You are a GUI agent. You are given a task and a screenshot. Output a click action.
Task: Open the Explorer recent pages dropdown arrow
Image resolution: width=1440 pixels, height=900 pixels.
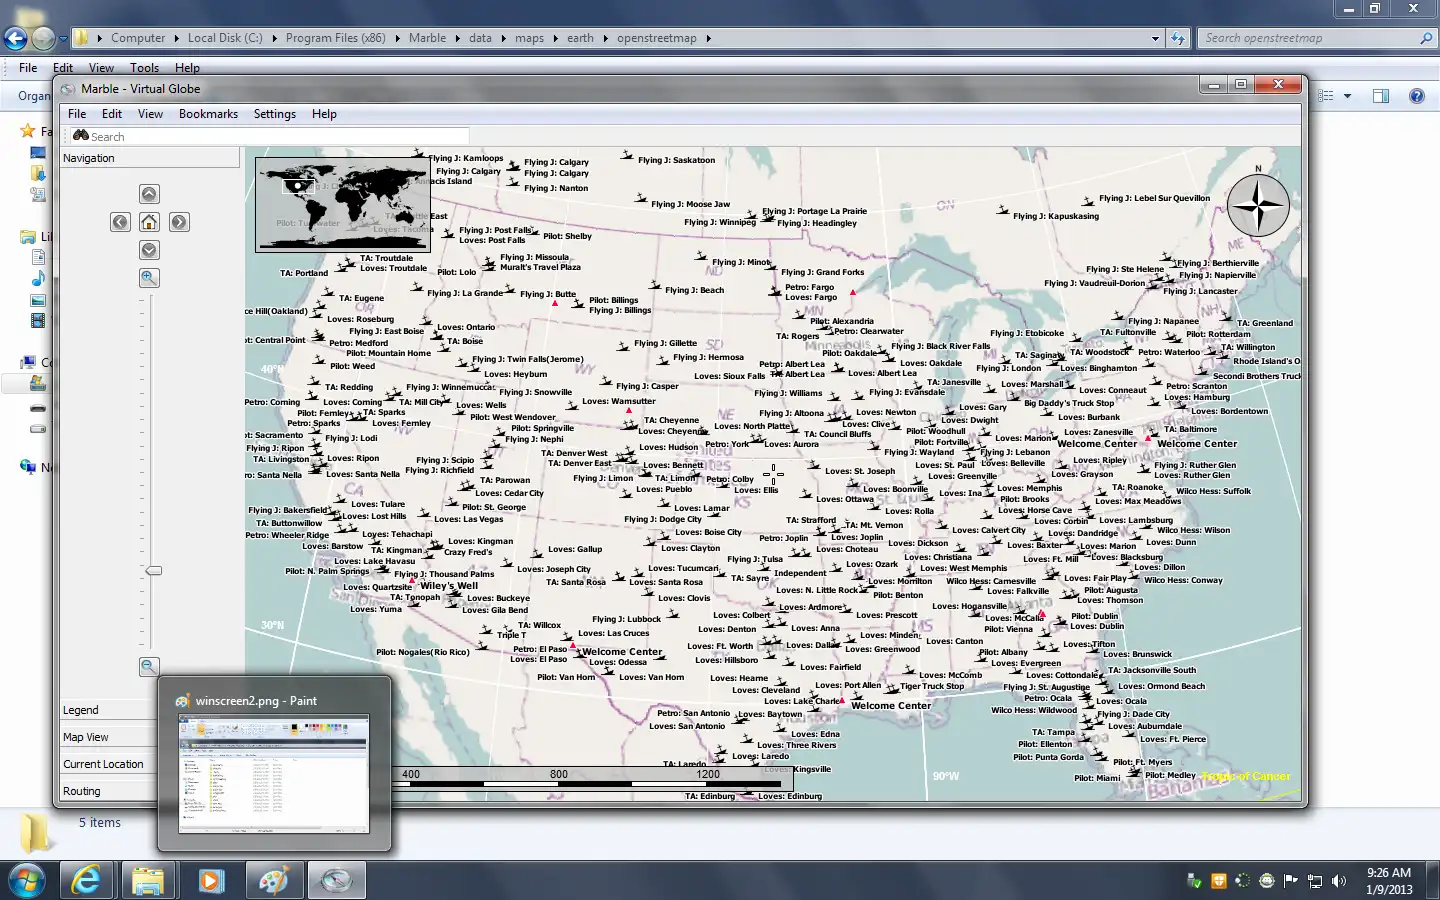point(63,39)
